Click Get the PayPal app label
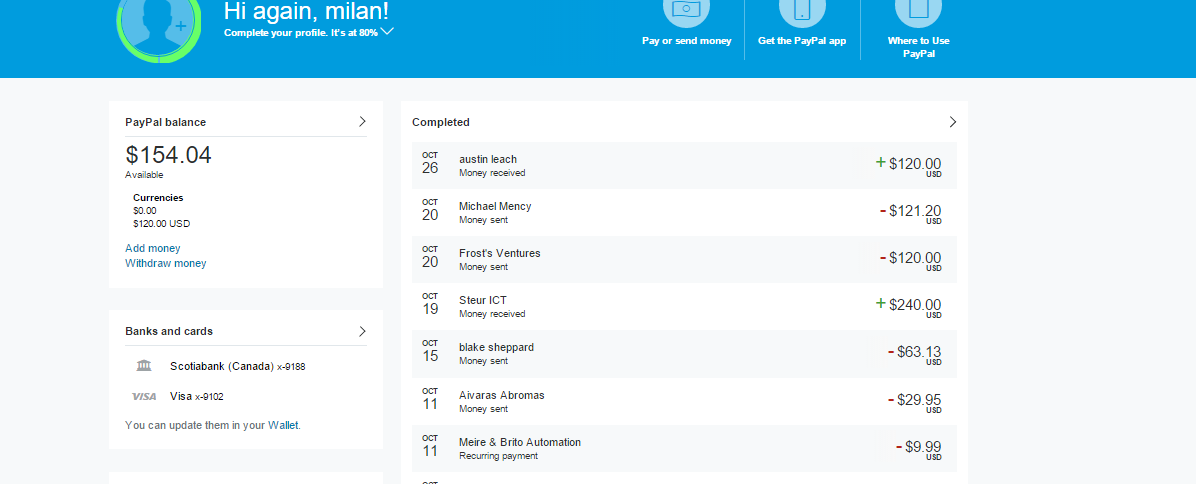 [x=802, y=41]
